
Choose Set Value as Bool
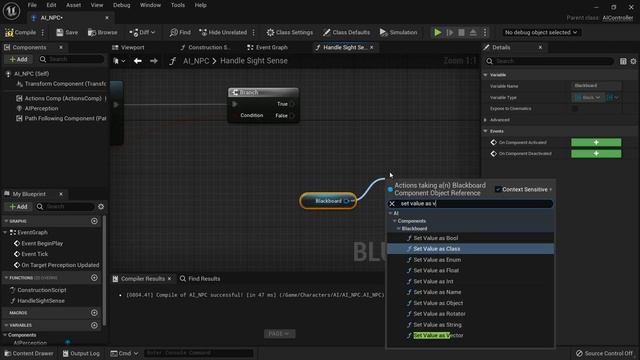click(x=436, y=238)
